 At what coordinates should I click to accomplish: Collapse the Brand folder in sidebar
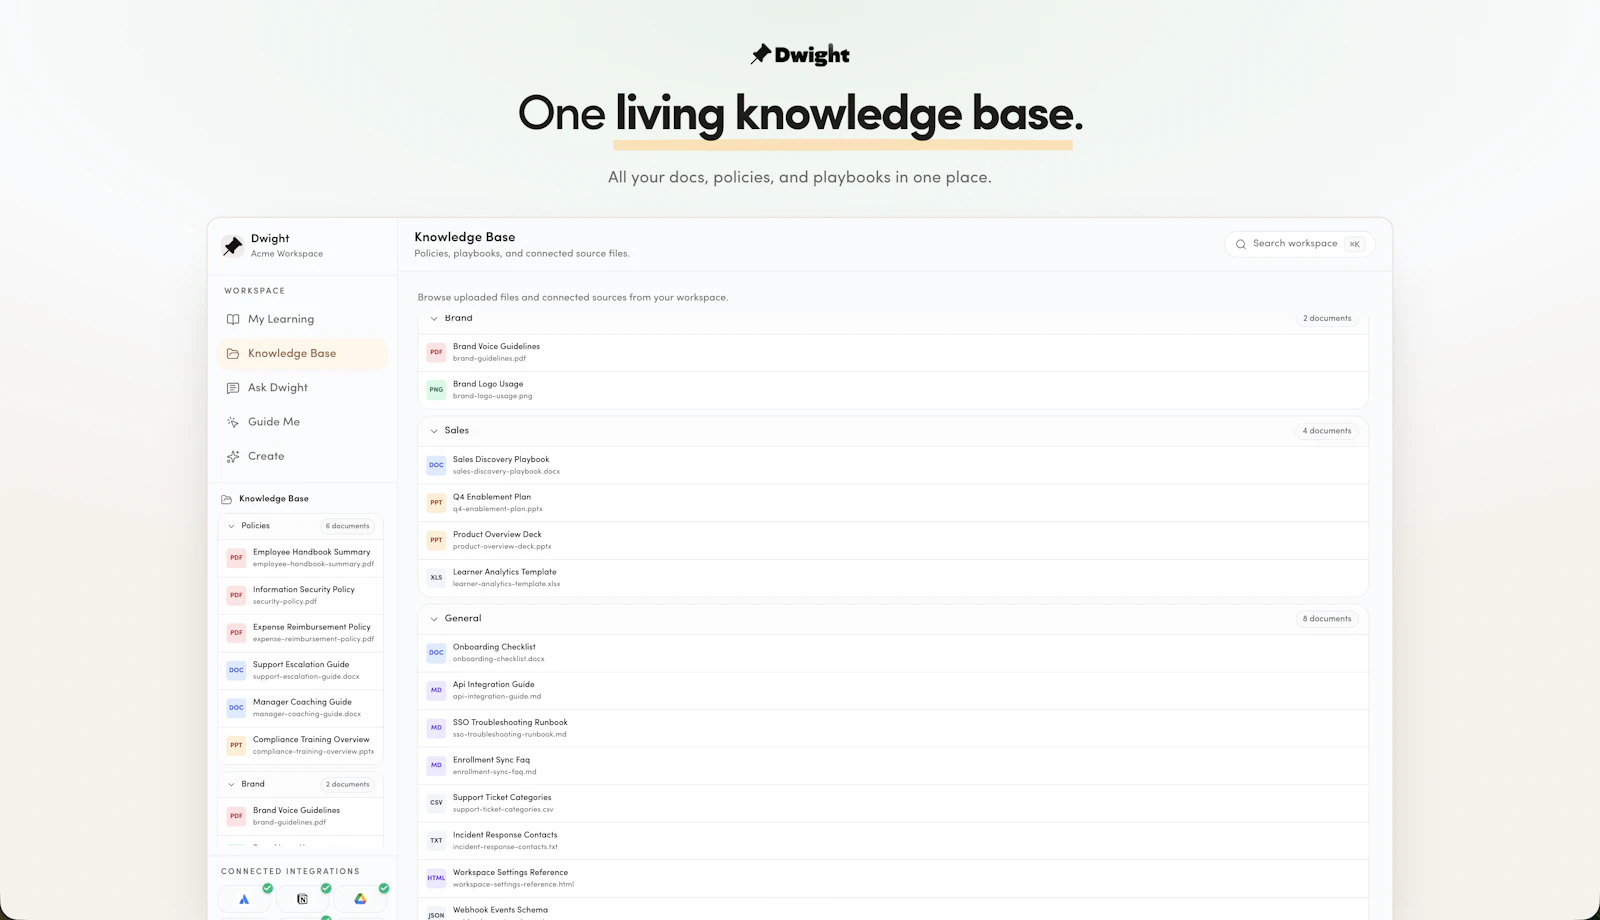click(x=232, y=784)
